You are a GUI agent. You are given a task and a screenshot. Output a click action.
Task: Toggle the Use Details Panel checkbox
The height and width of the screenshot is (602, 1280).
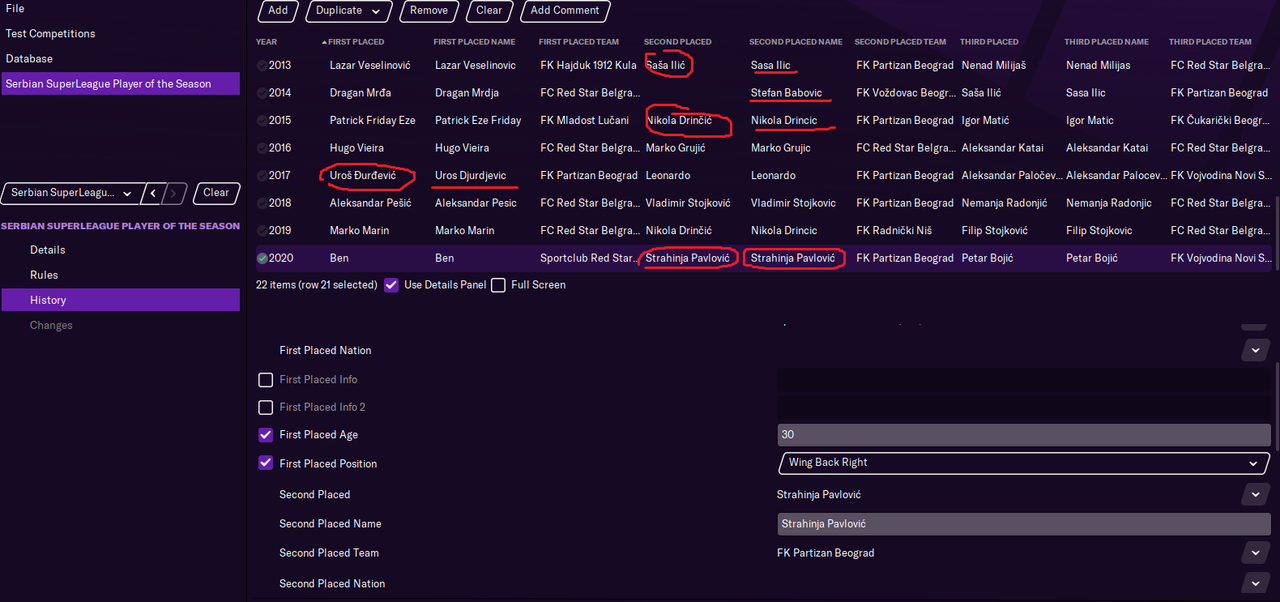[391, 285]
